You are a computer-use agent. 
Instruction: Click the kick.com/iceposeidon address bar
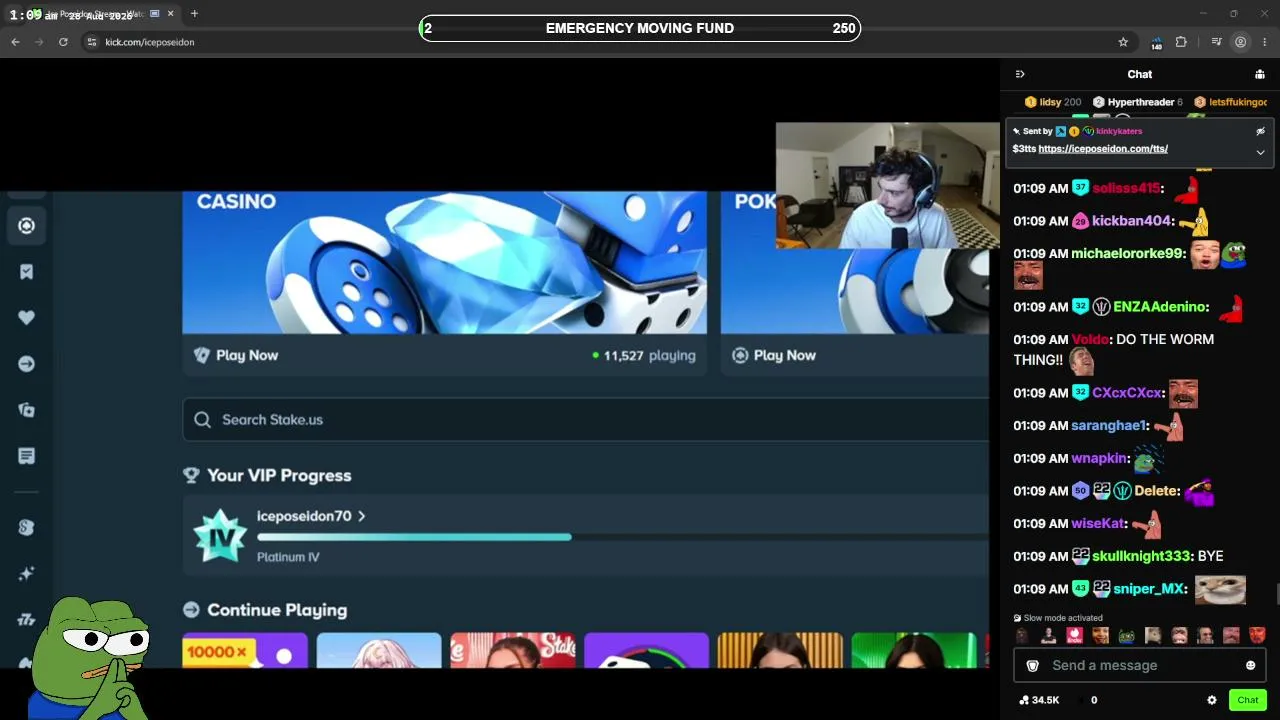(x=600, y=42)
